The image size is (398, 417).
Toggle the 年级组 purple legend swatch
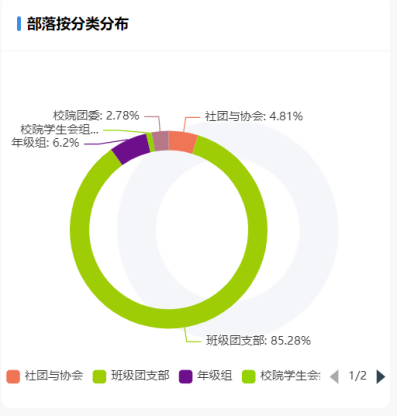(186, 377)
